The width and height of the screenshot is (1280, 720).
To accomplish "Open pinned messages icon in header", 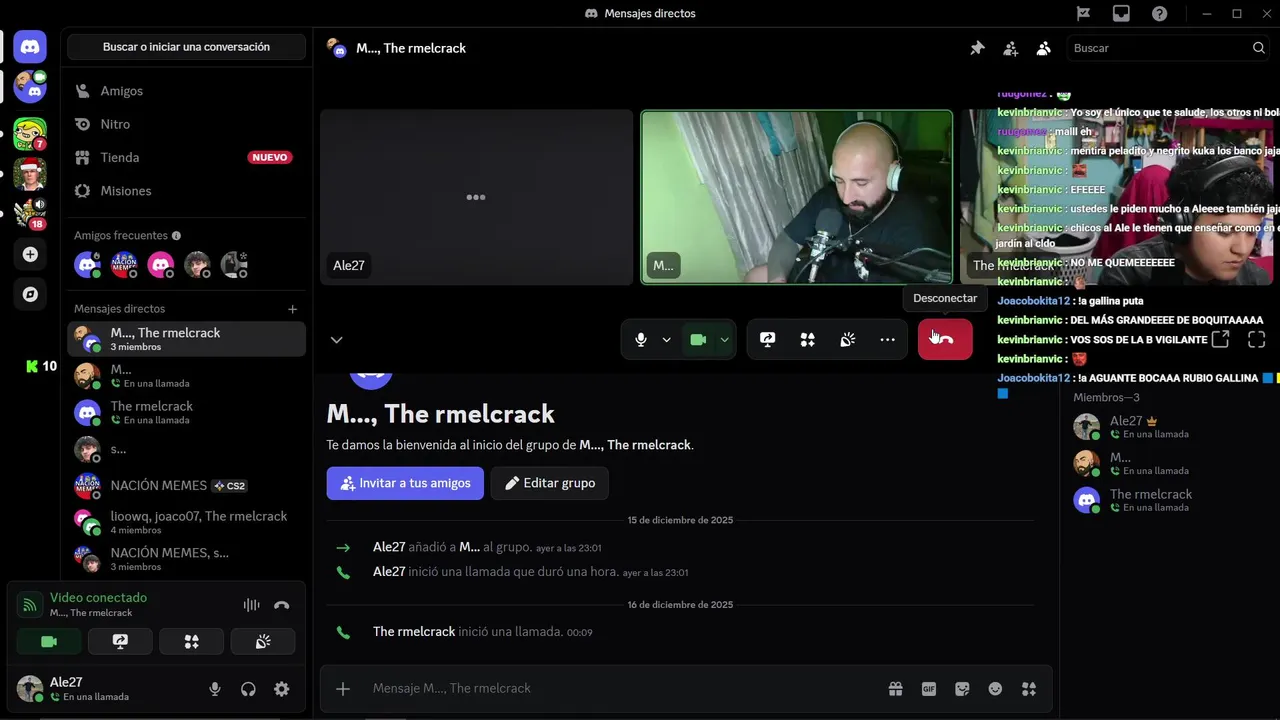I will [977, 48].
